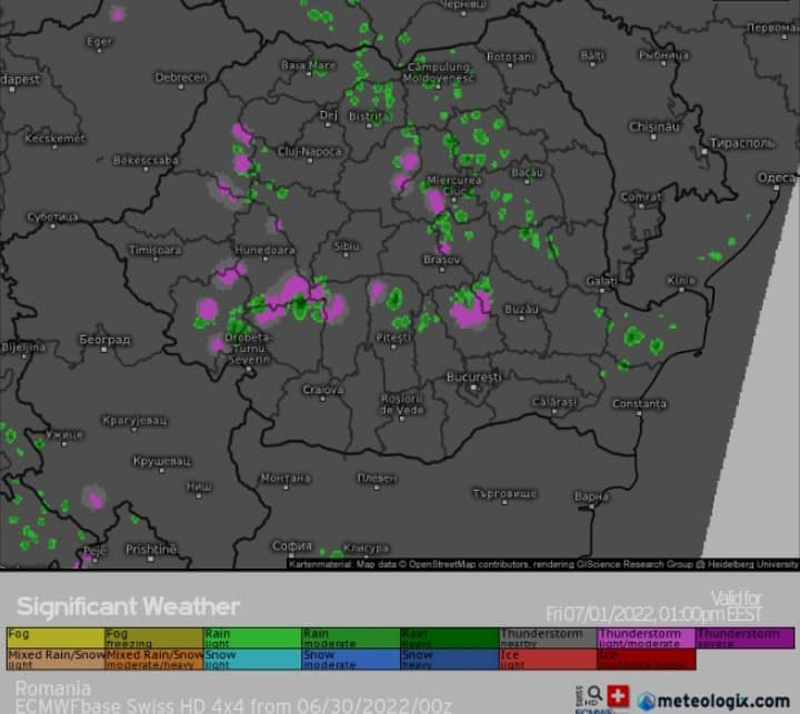Open the meteologix.com link

pyautogui.click(x=723, y=700)
